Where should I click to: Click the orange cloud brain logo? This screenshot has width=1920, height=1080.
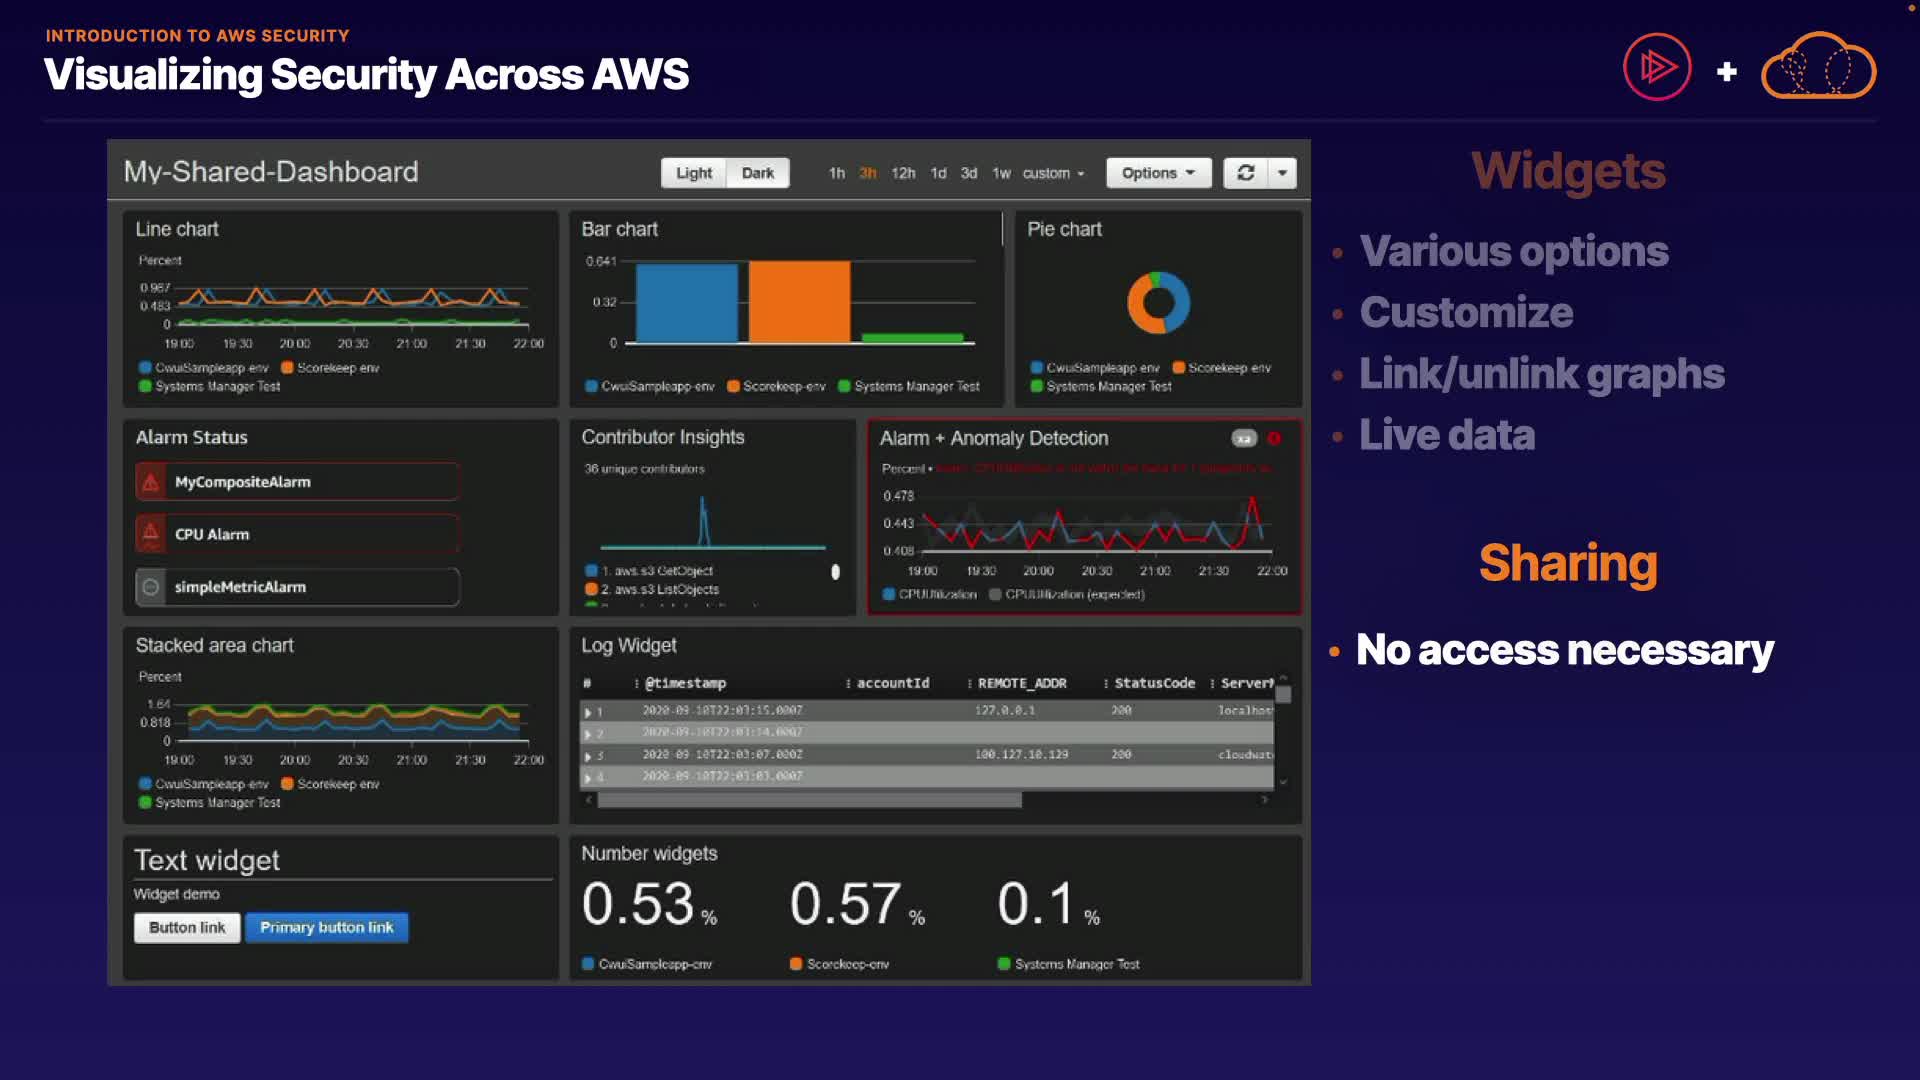[x=1818, y=68]
